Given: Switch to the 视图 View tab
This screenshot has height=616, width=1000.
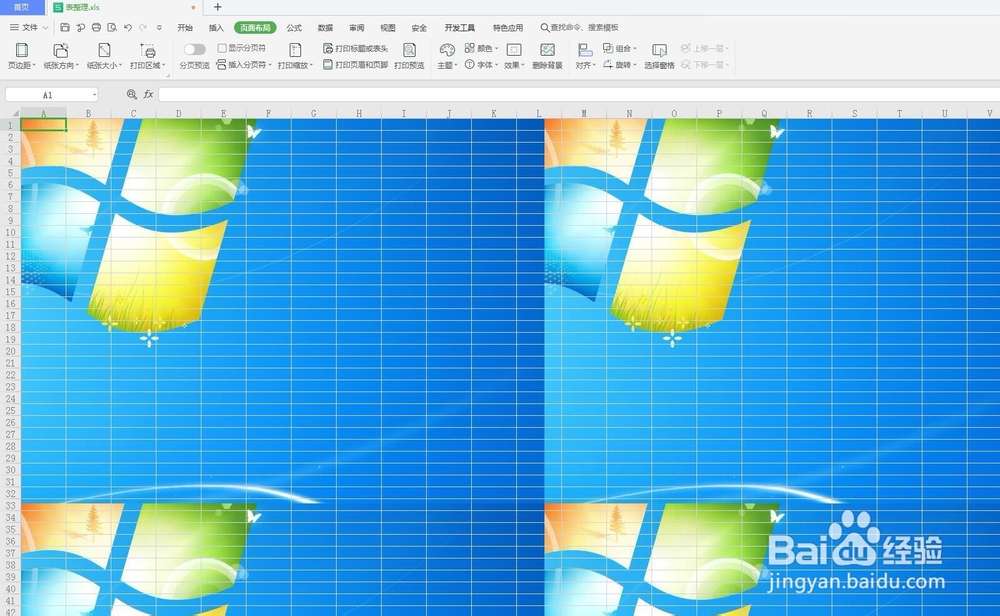Looking at the screenshot, I should pos(388,27).
